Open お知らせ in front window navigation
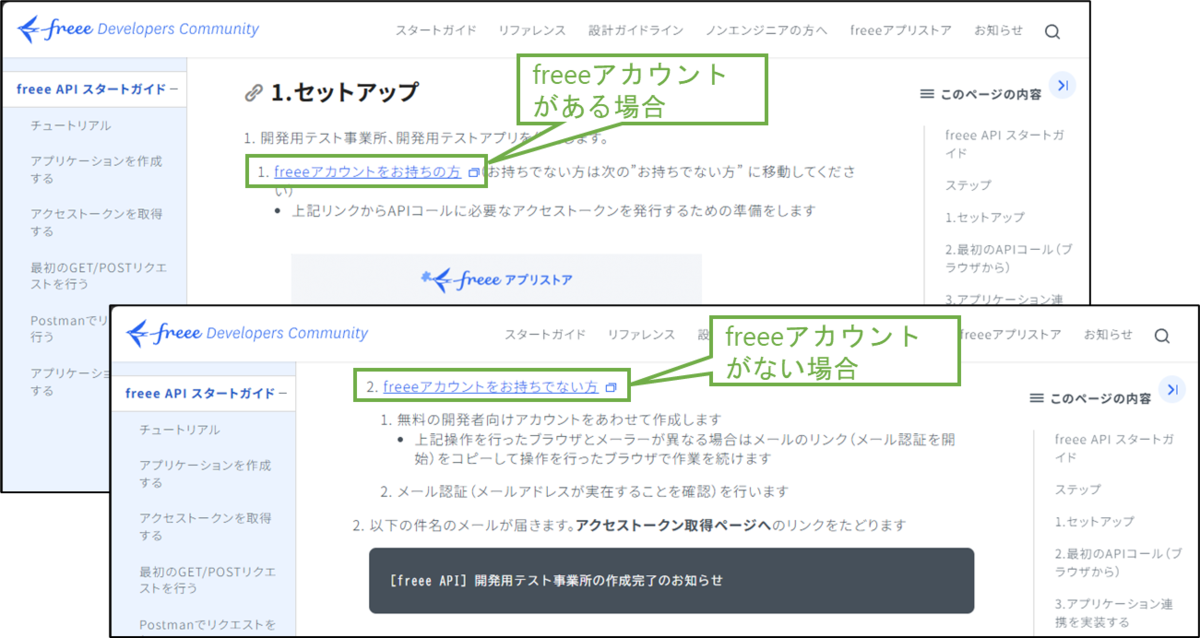The height and width of the screenshot is (638, 1200). [x=1108, y=335]
